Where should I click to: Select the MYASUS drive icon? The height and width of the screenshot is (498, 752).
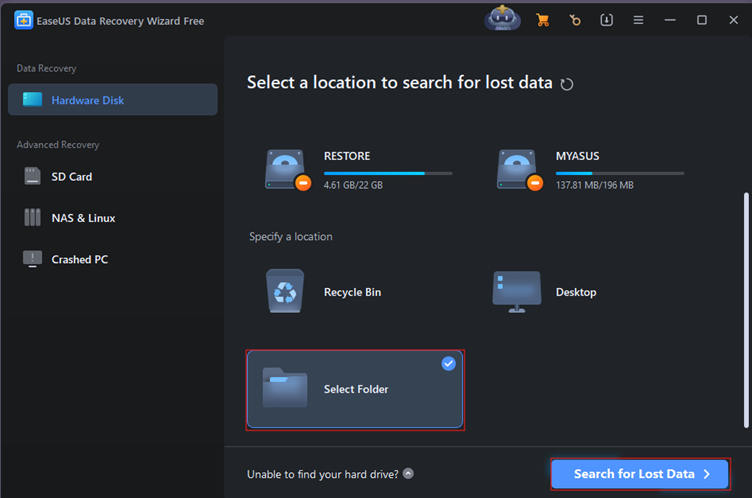tap(517, 169)
